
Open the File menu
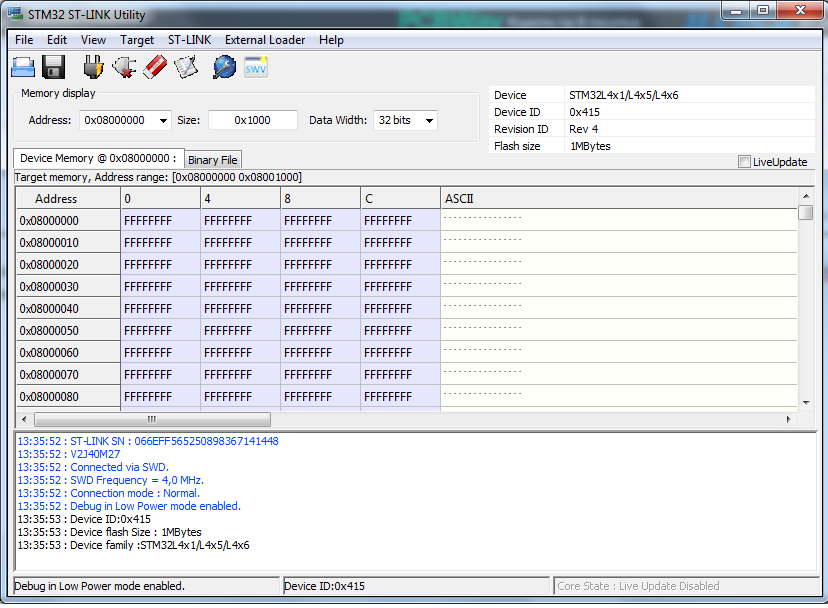click(24, 40)
